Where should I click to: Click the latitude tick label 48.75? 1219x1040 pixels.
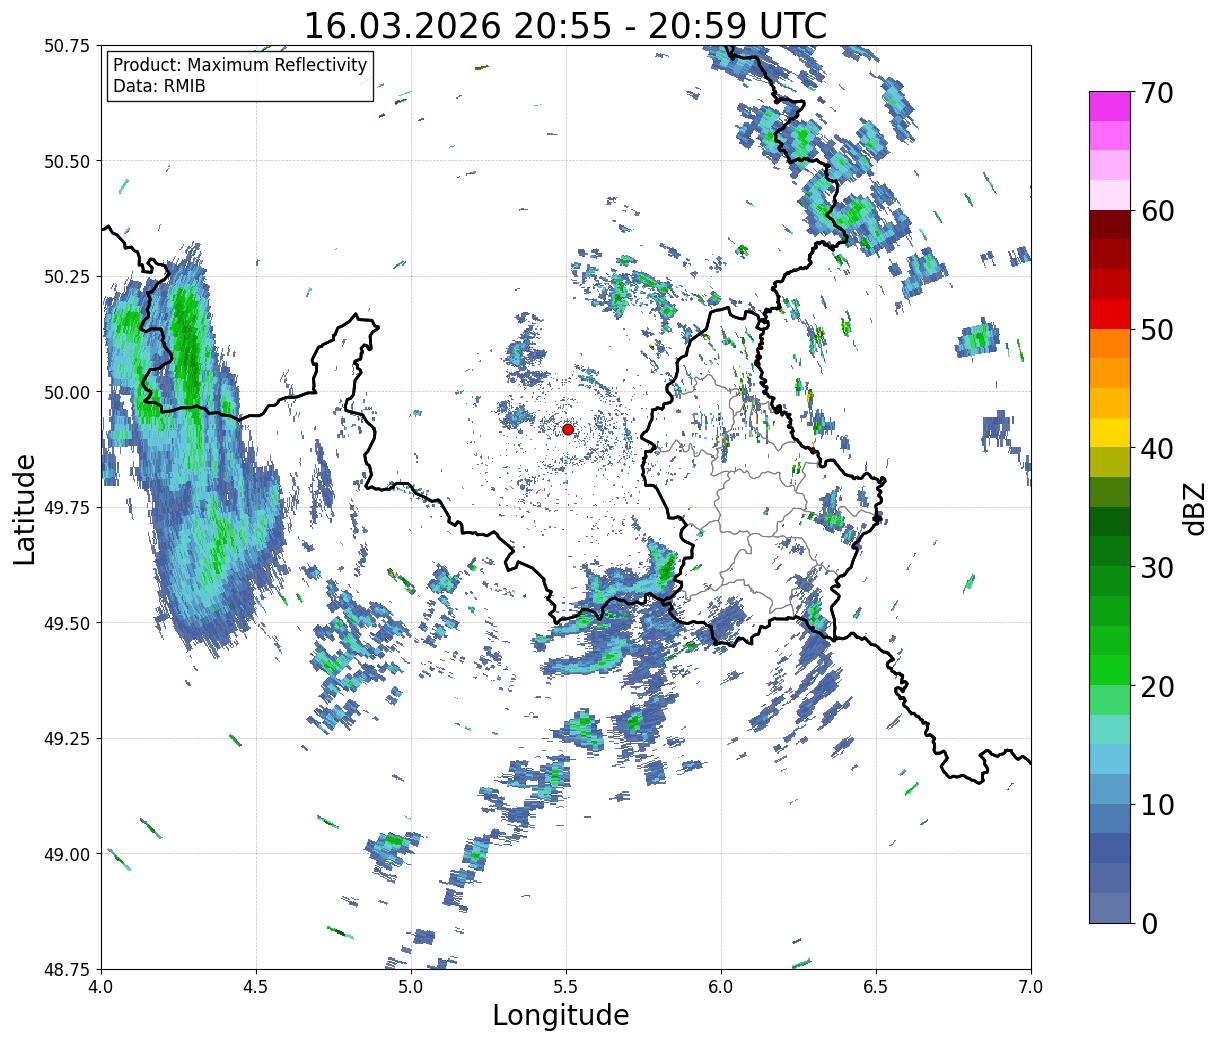point(67,969)
